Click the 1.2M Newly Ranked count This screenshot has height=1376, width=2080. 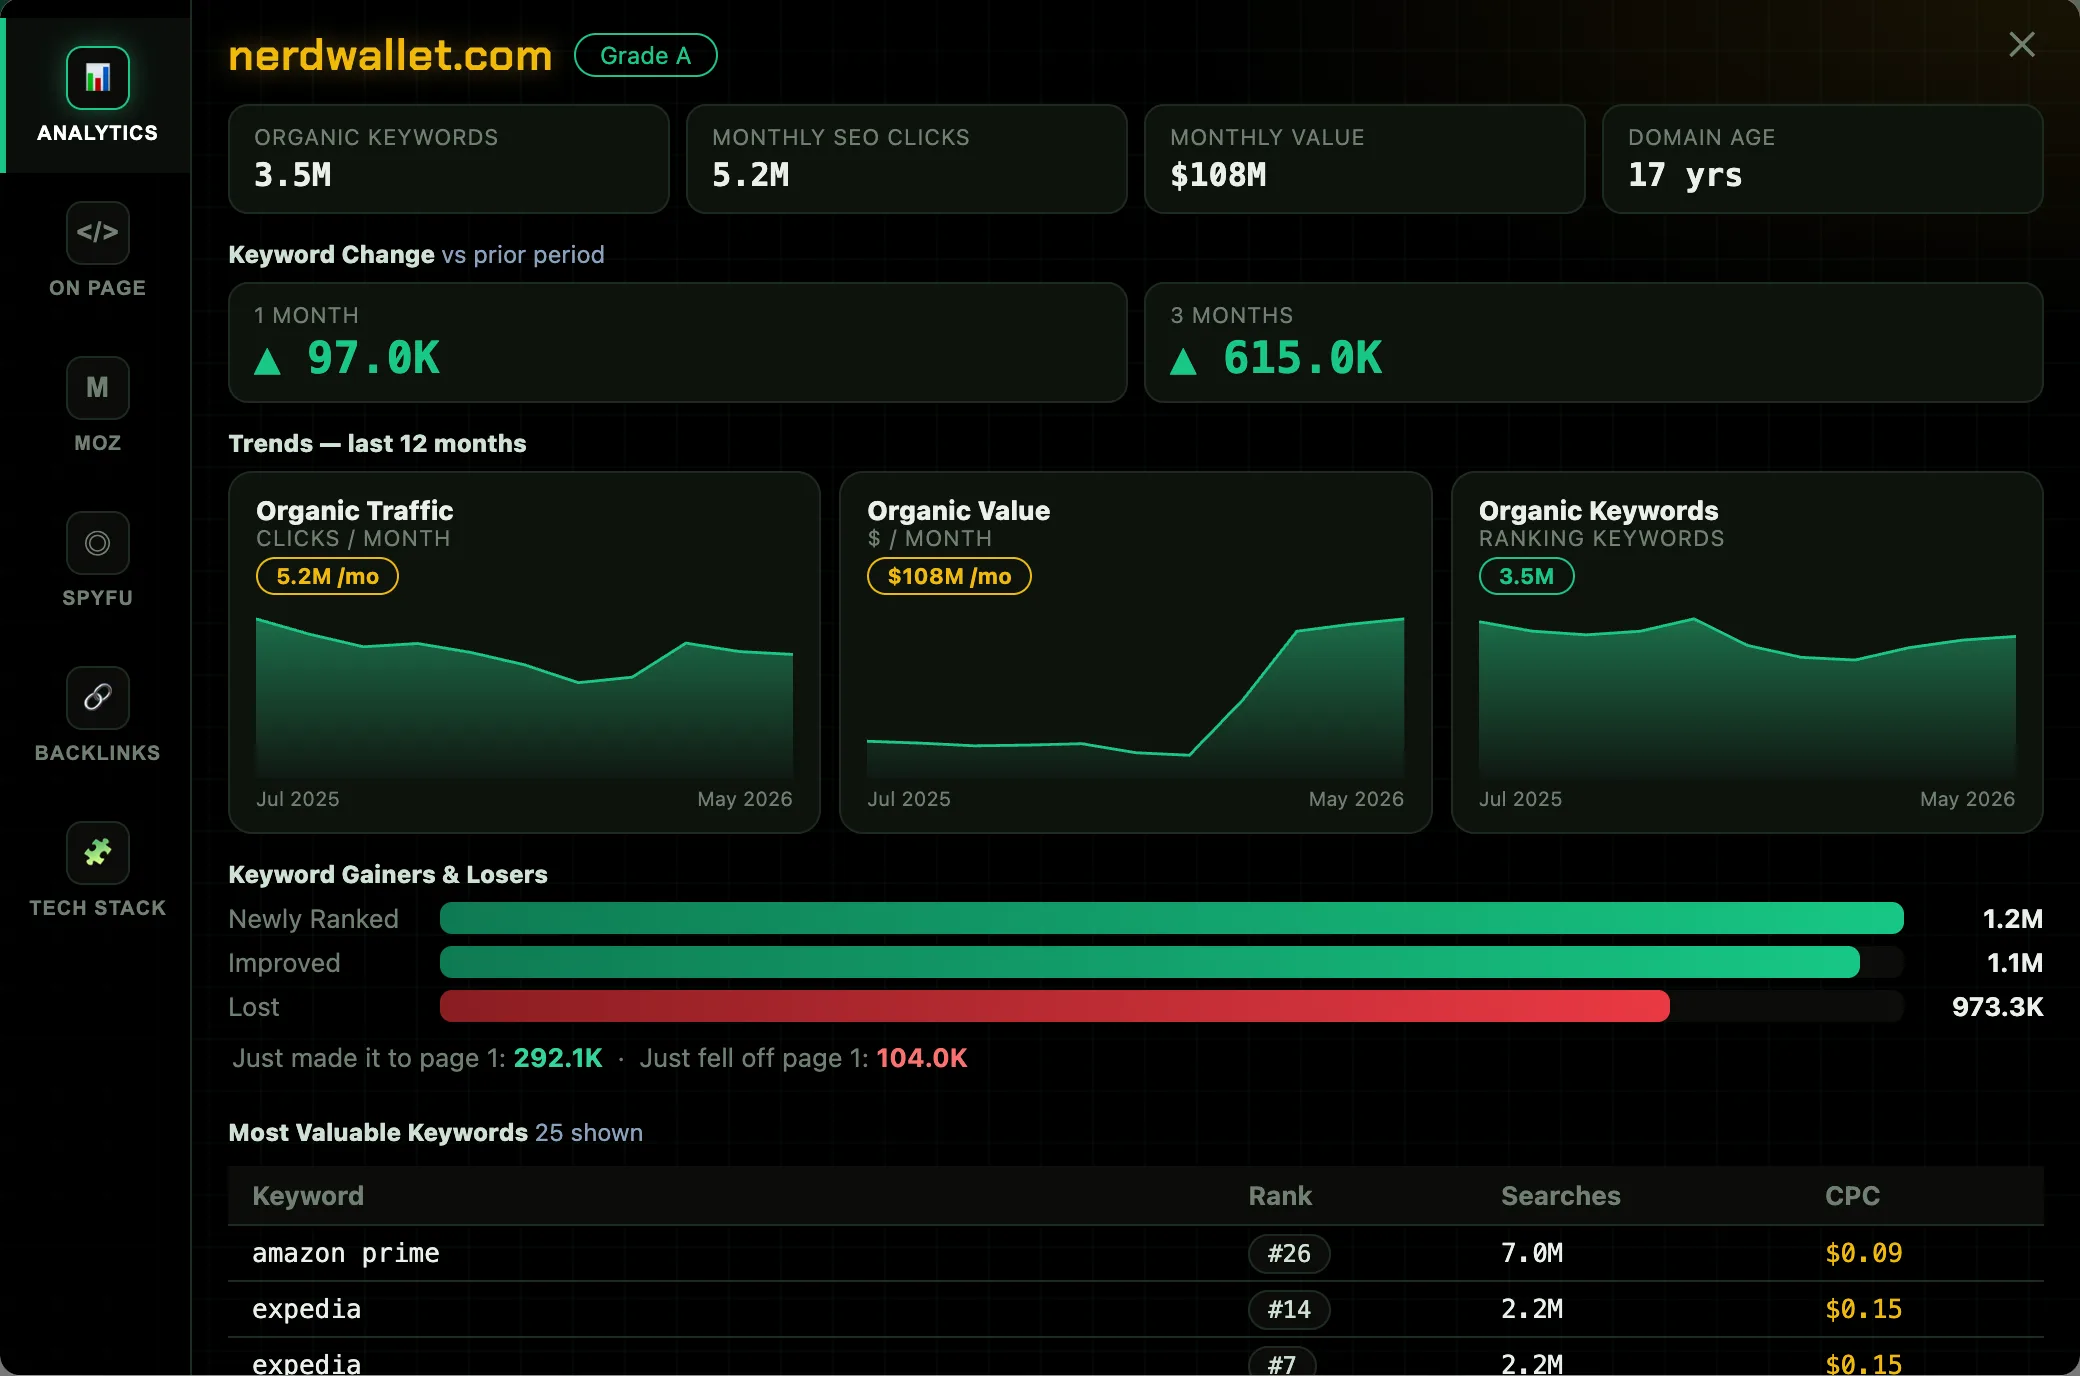click(2012, 919)
